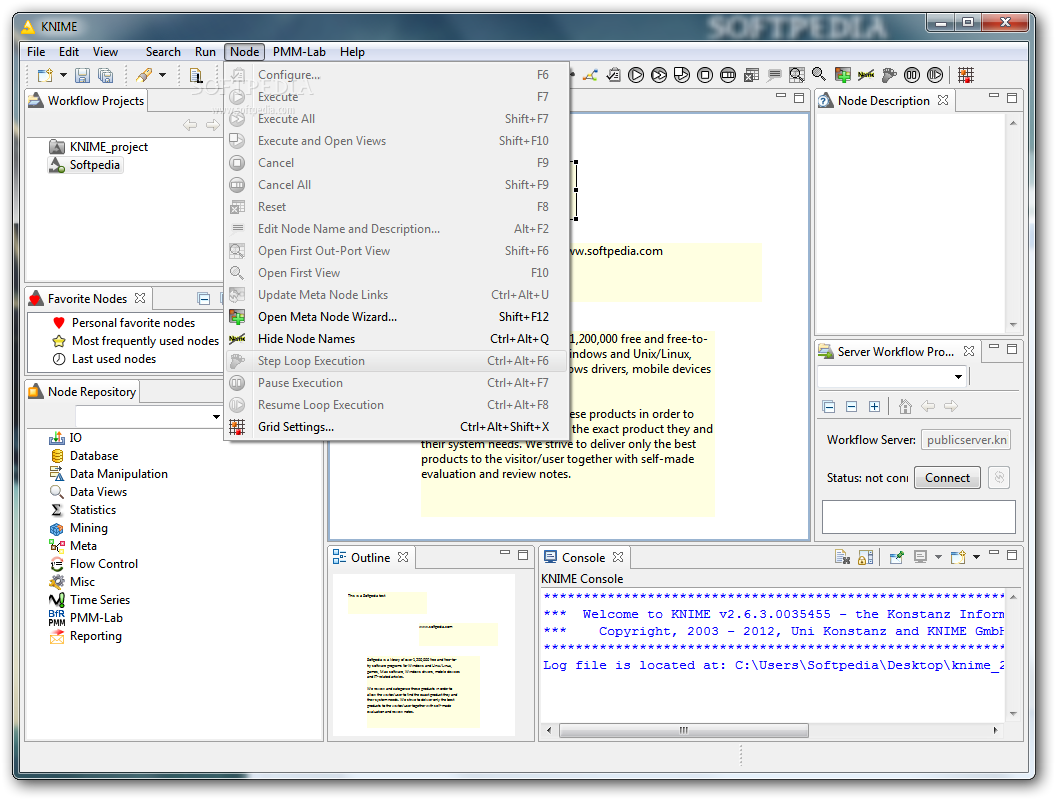Choose Open Meta Node Wizard menu entry
1056x800 pixels.
397,316
